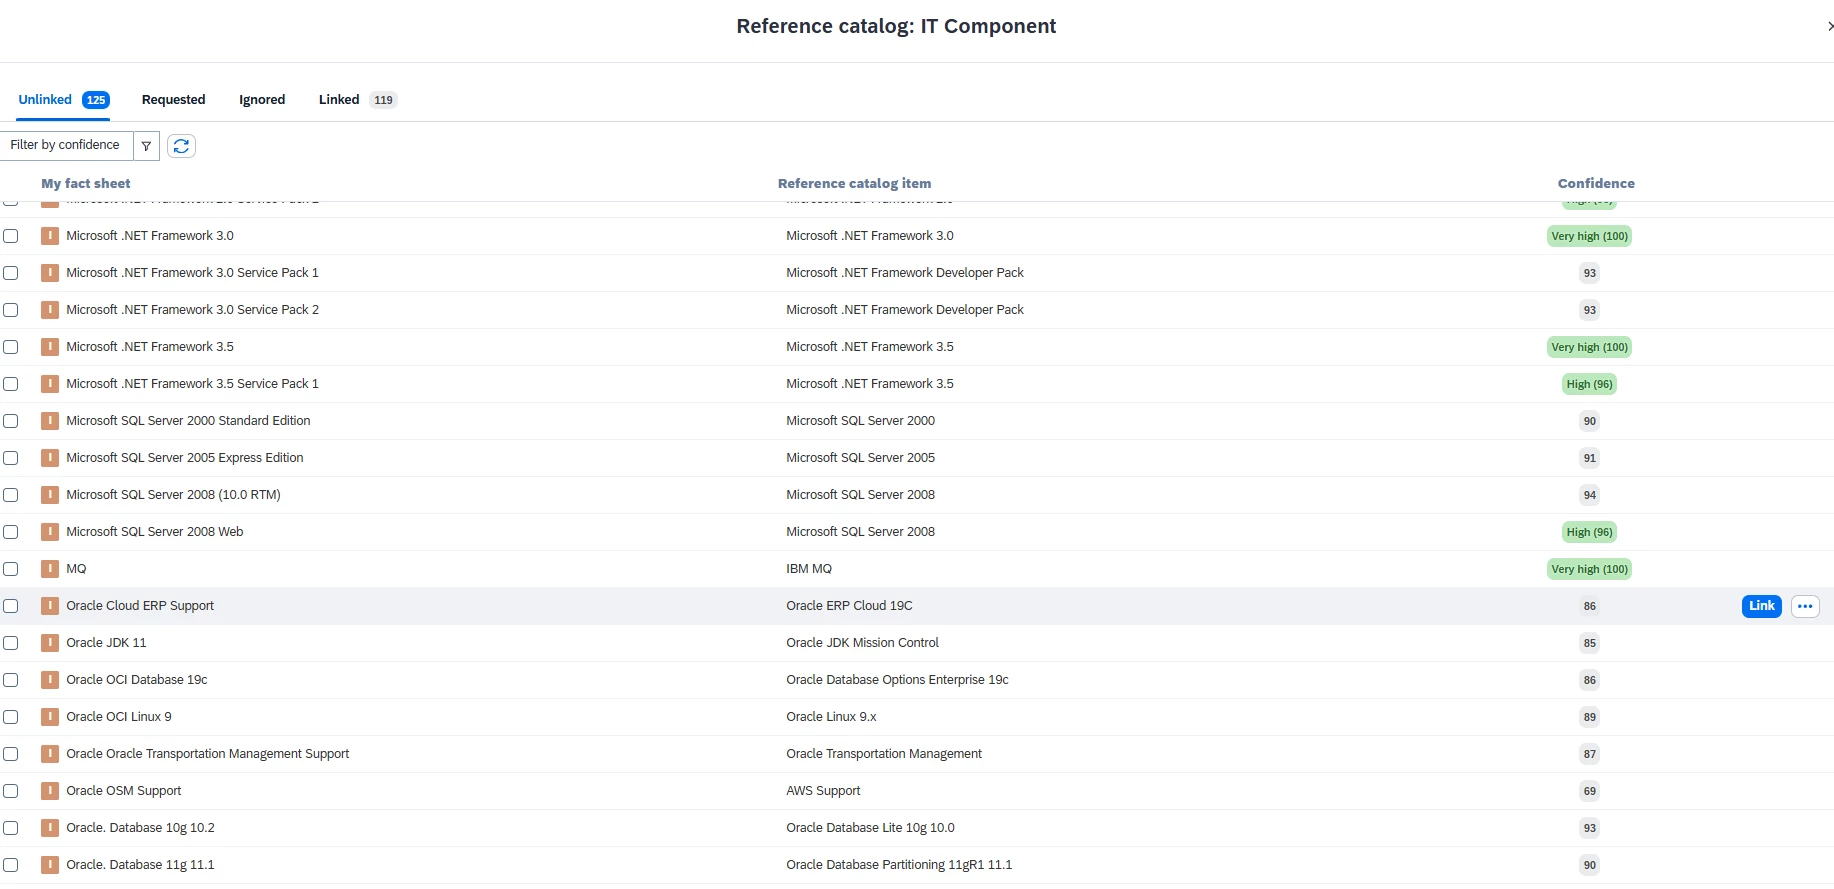Select the Oracle OCI Linux 9 checkbox
Screen dimensions: 1834x889
[11, 717]
